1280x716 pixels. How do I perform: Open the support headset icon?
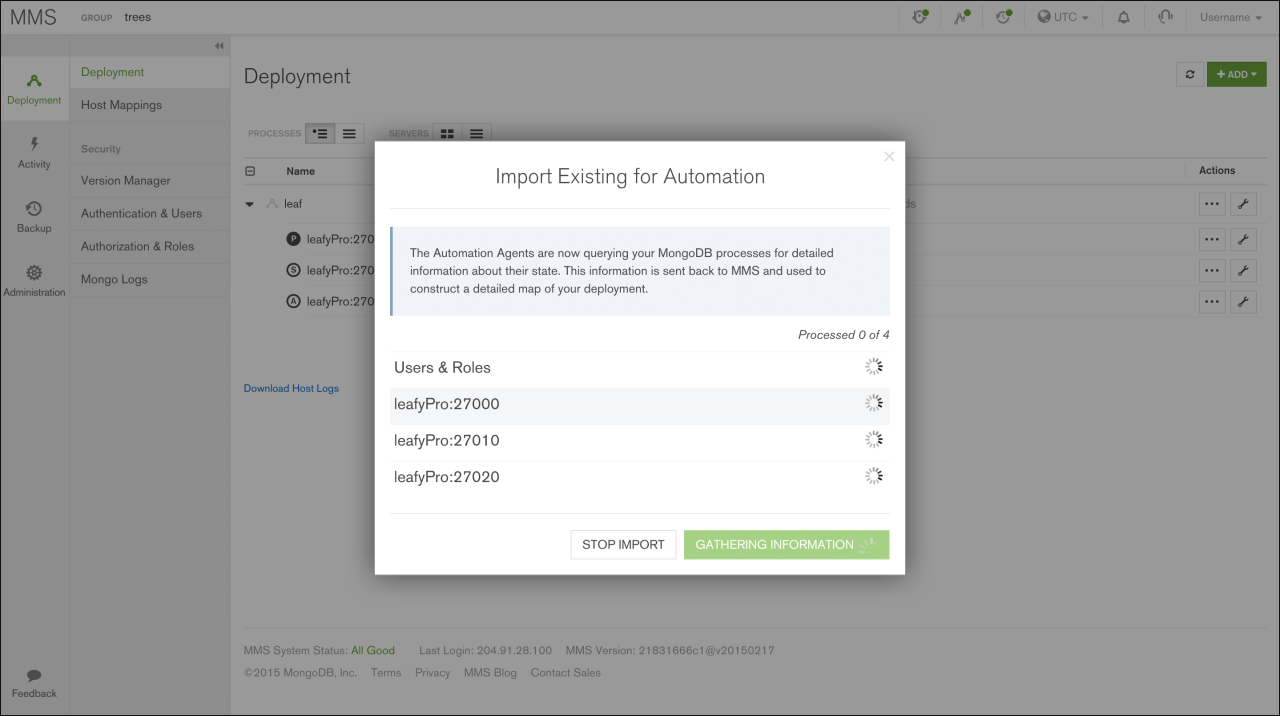pyautogui.click(x=1165, y=17)
